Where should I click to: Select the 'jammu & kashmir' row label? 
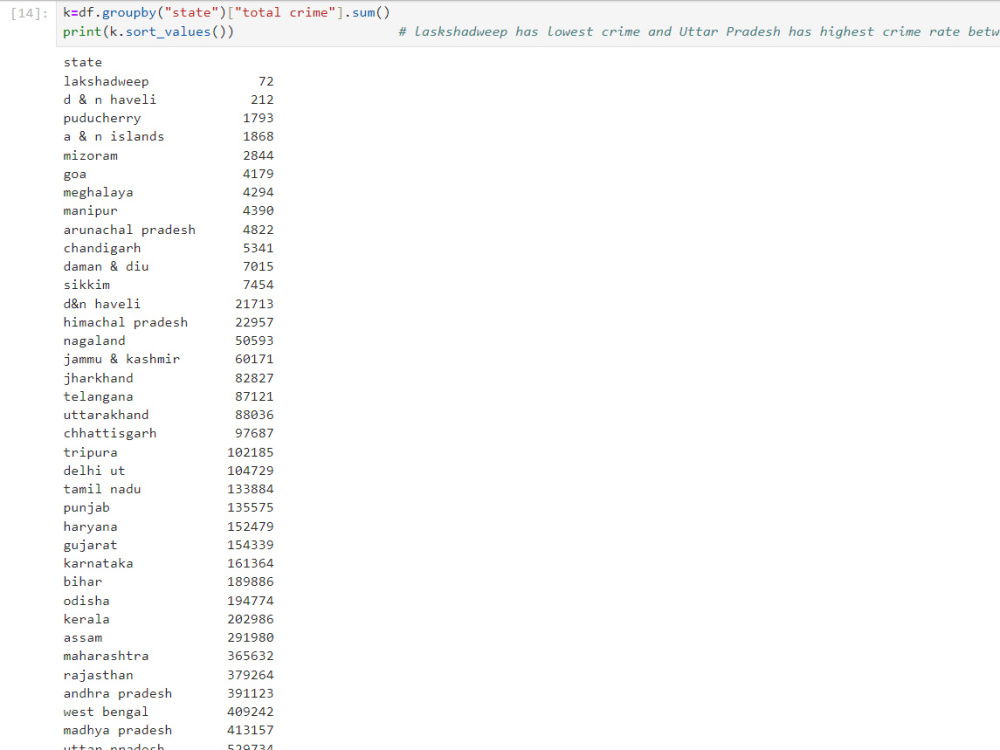pos(122,360)
